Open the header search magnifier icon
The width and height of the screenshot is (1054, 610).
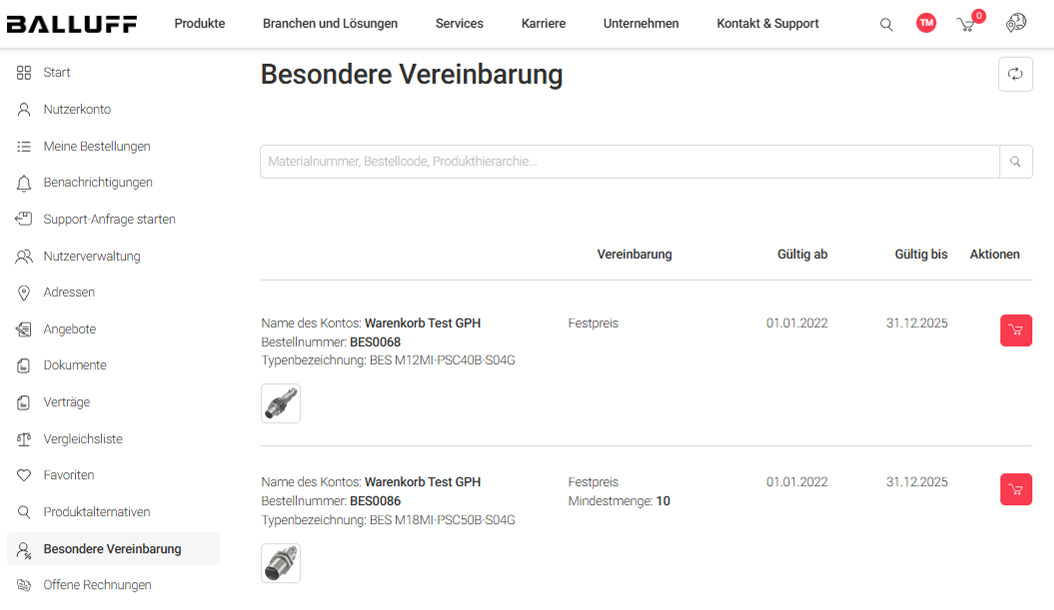pyautogui.click(x=886, y=25)
